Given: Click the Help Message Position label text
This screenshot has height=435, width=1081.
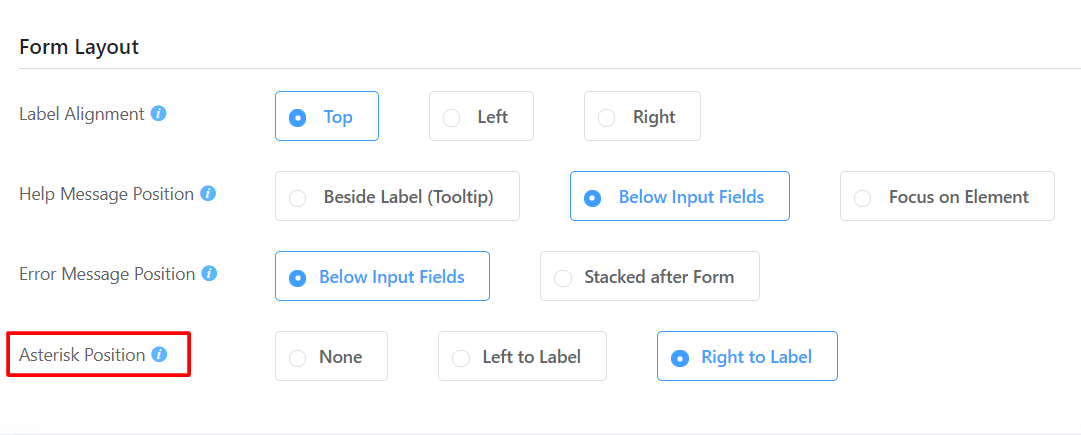Looking at the screenshot, I should point(107,194).
